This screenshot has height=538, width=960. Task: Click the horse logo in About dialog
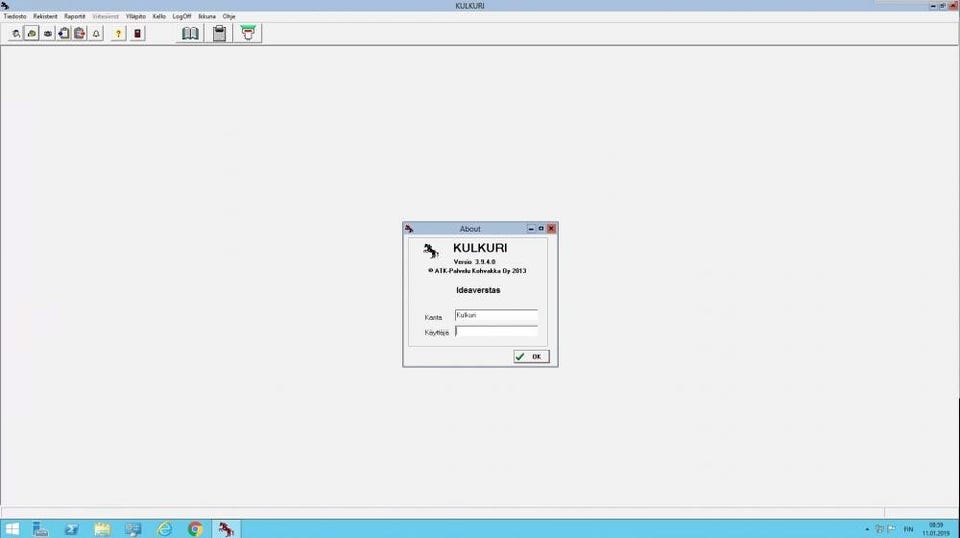pyautogui.click(x=431, y=250)
